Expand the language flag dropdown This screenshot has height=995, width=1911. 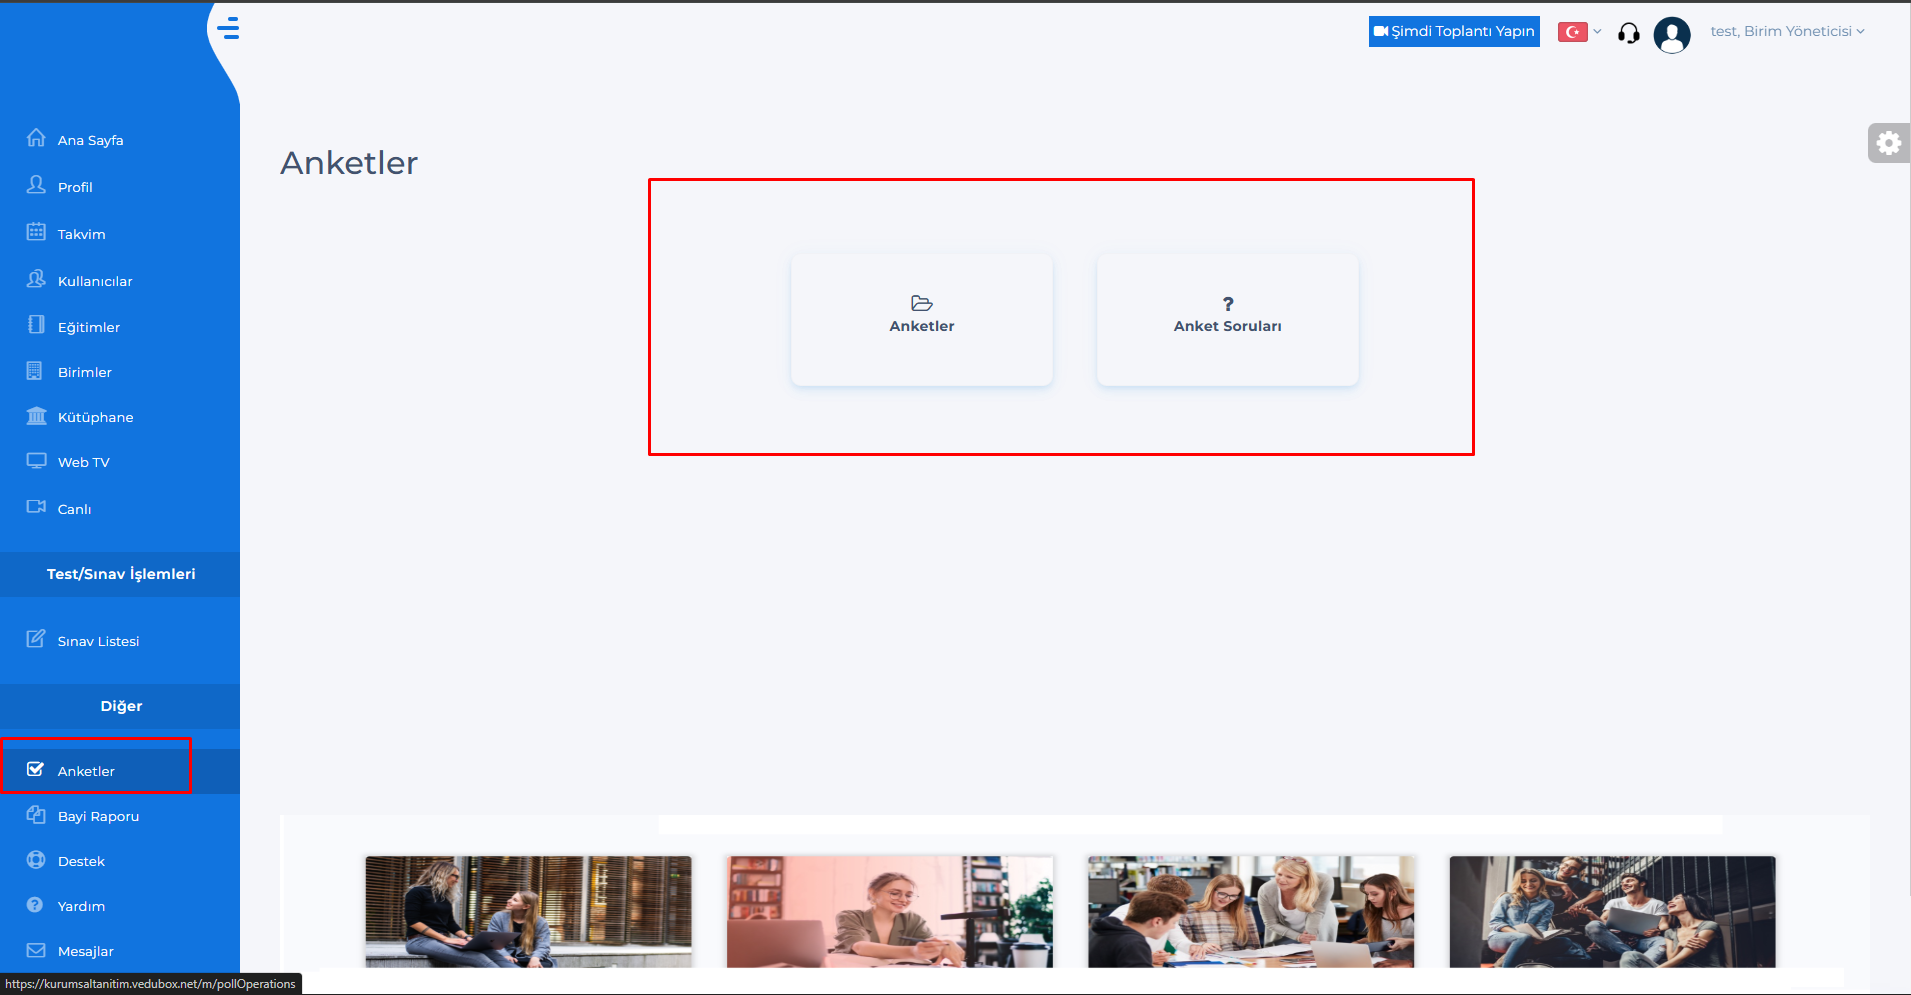click(1580, 32)
